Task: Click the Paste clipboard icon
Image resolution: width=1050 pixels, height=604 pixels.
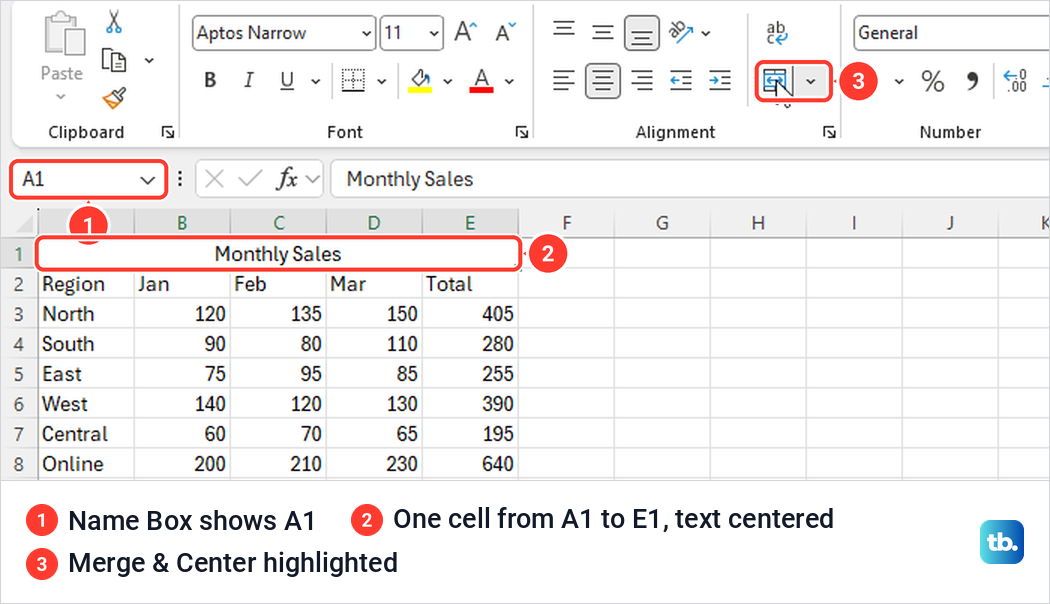Action: [x=64, y=33]
